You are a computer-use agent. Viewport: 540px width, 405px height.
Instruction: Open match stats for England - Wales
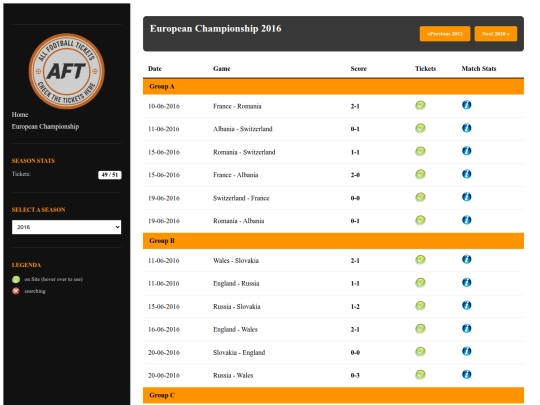click(x=467, y=329)
